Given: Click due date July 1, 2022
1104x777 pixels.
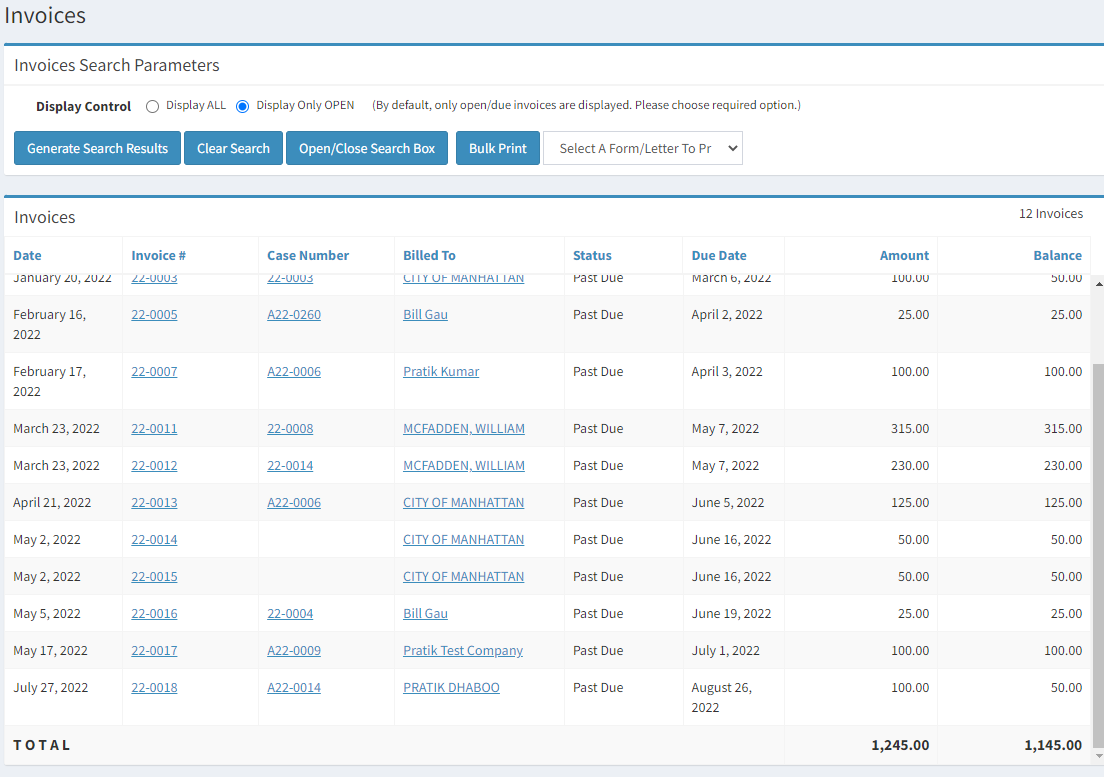Looking at the screenshot, I should [x=725, y=651].
